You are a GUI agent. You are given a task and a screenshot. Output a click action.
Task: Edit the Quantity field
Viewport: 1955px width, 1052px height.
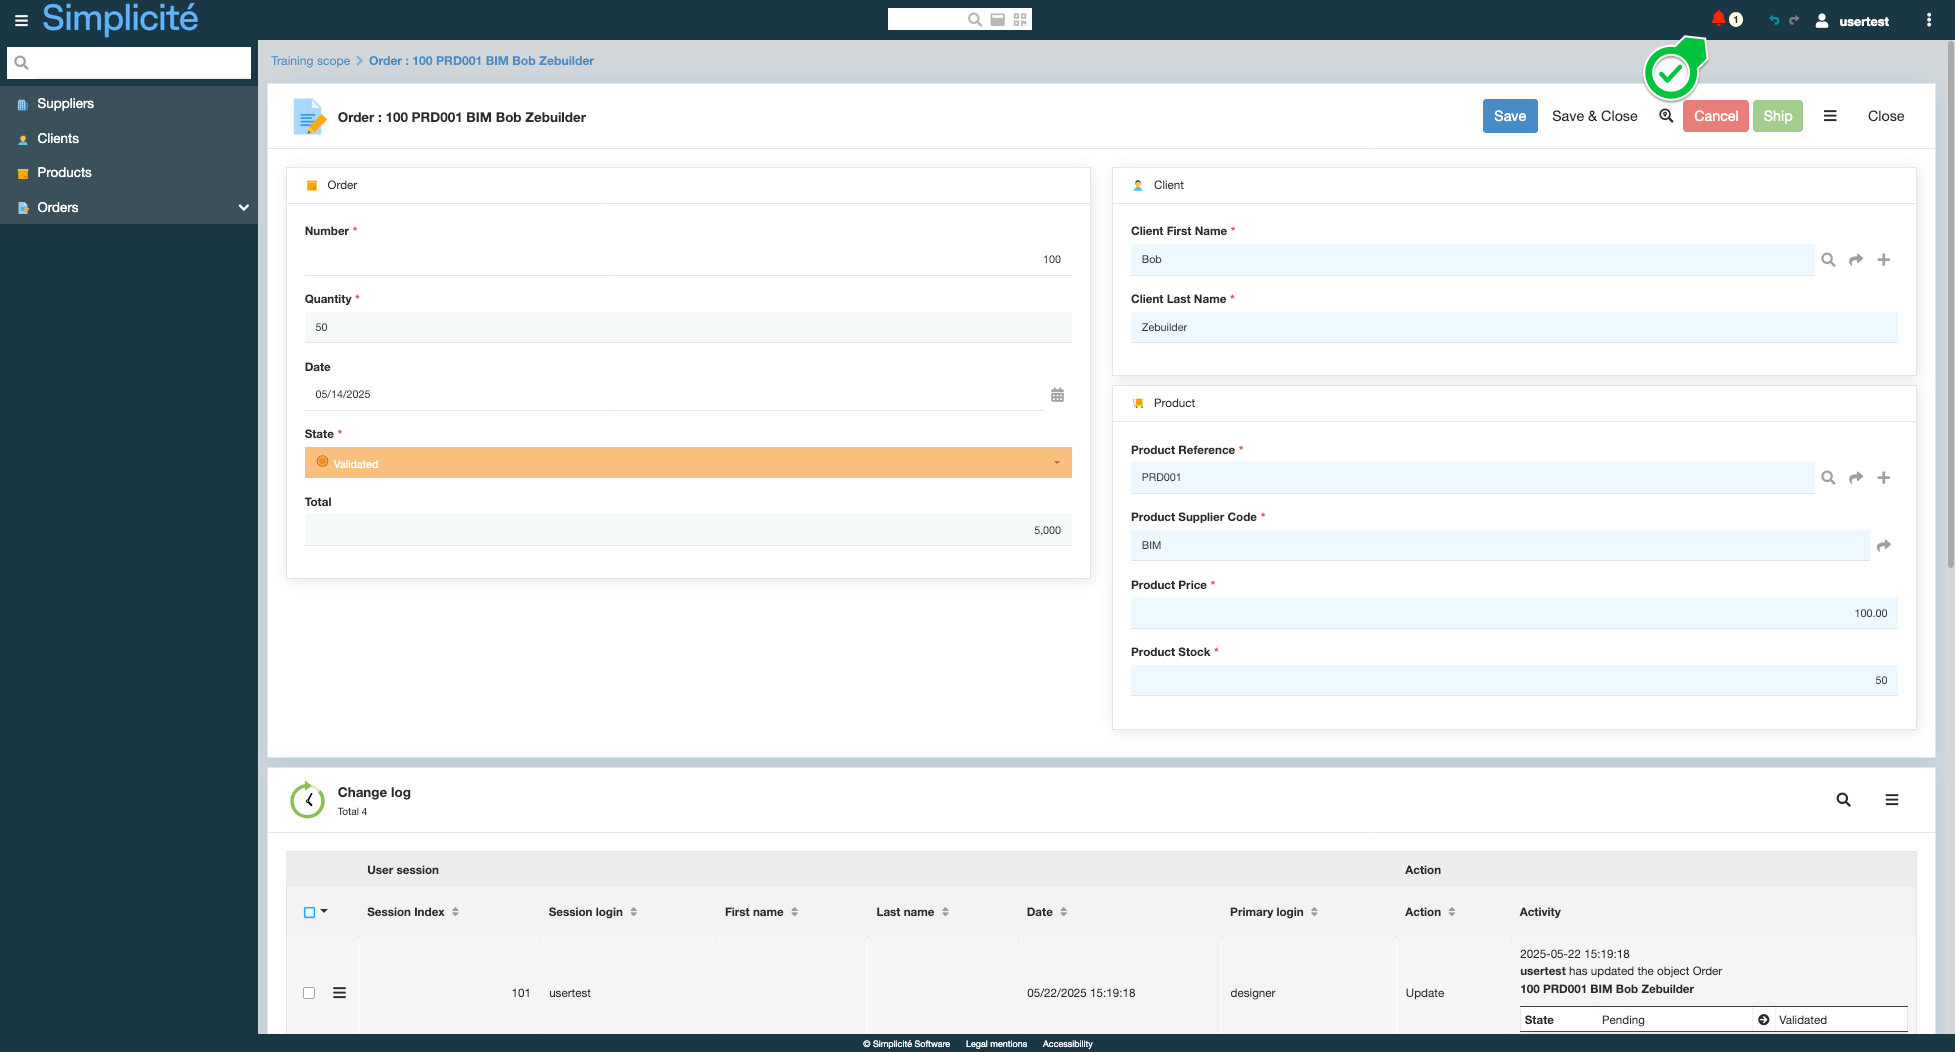pyautogui.click(x=688, y=327)
